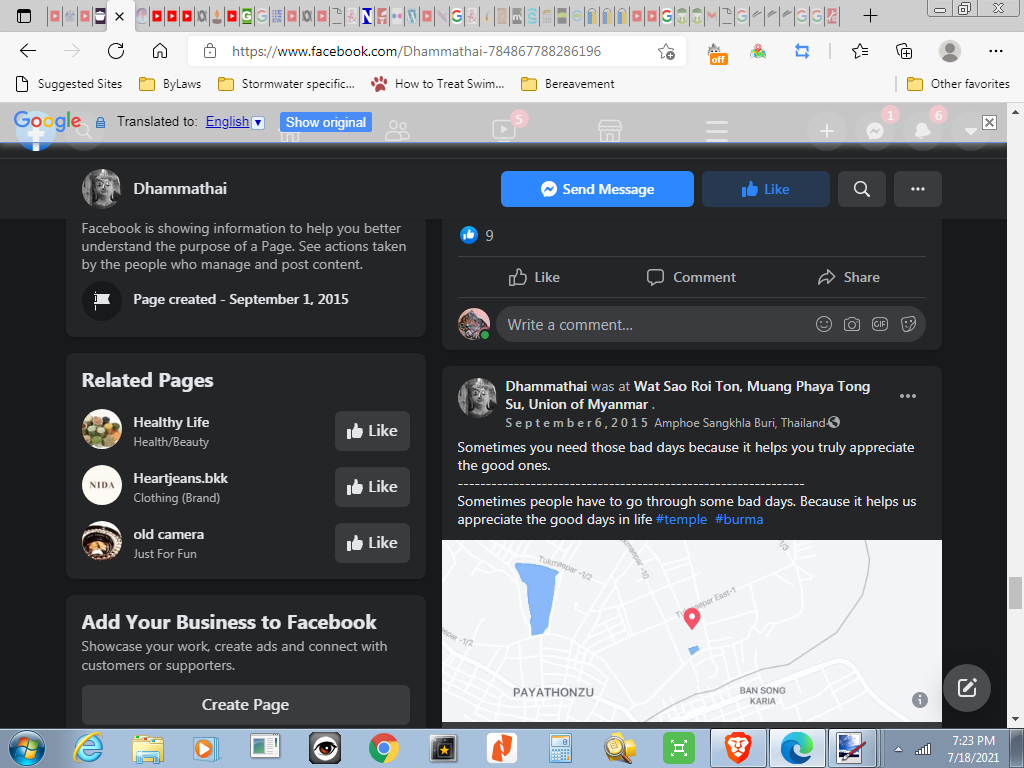Launch Internet Explorer from the taskbar
The image size is (1024, 768).
pos(88,748)
